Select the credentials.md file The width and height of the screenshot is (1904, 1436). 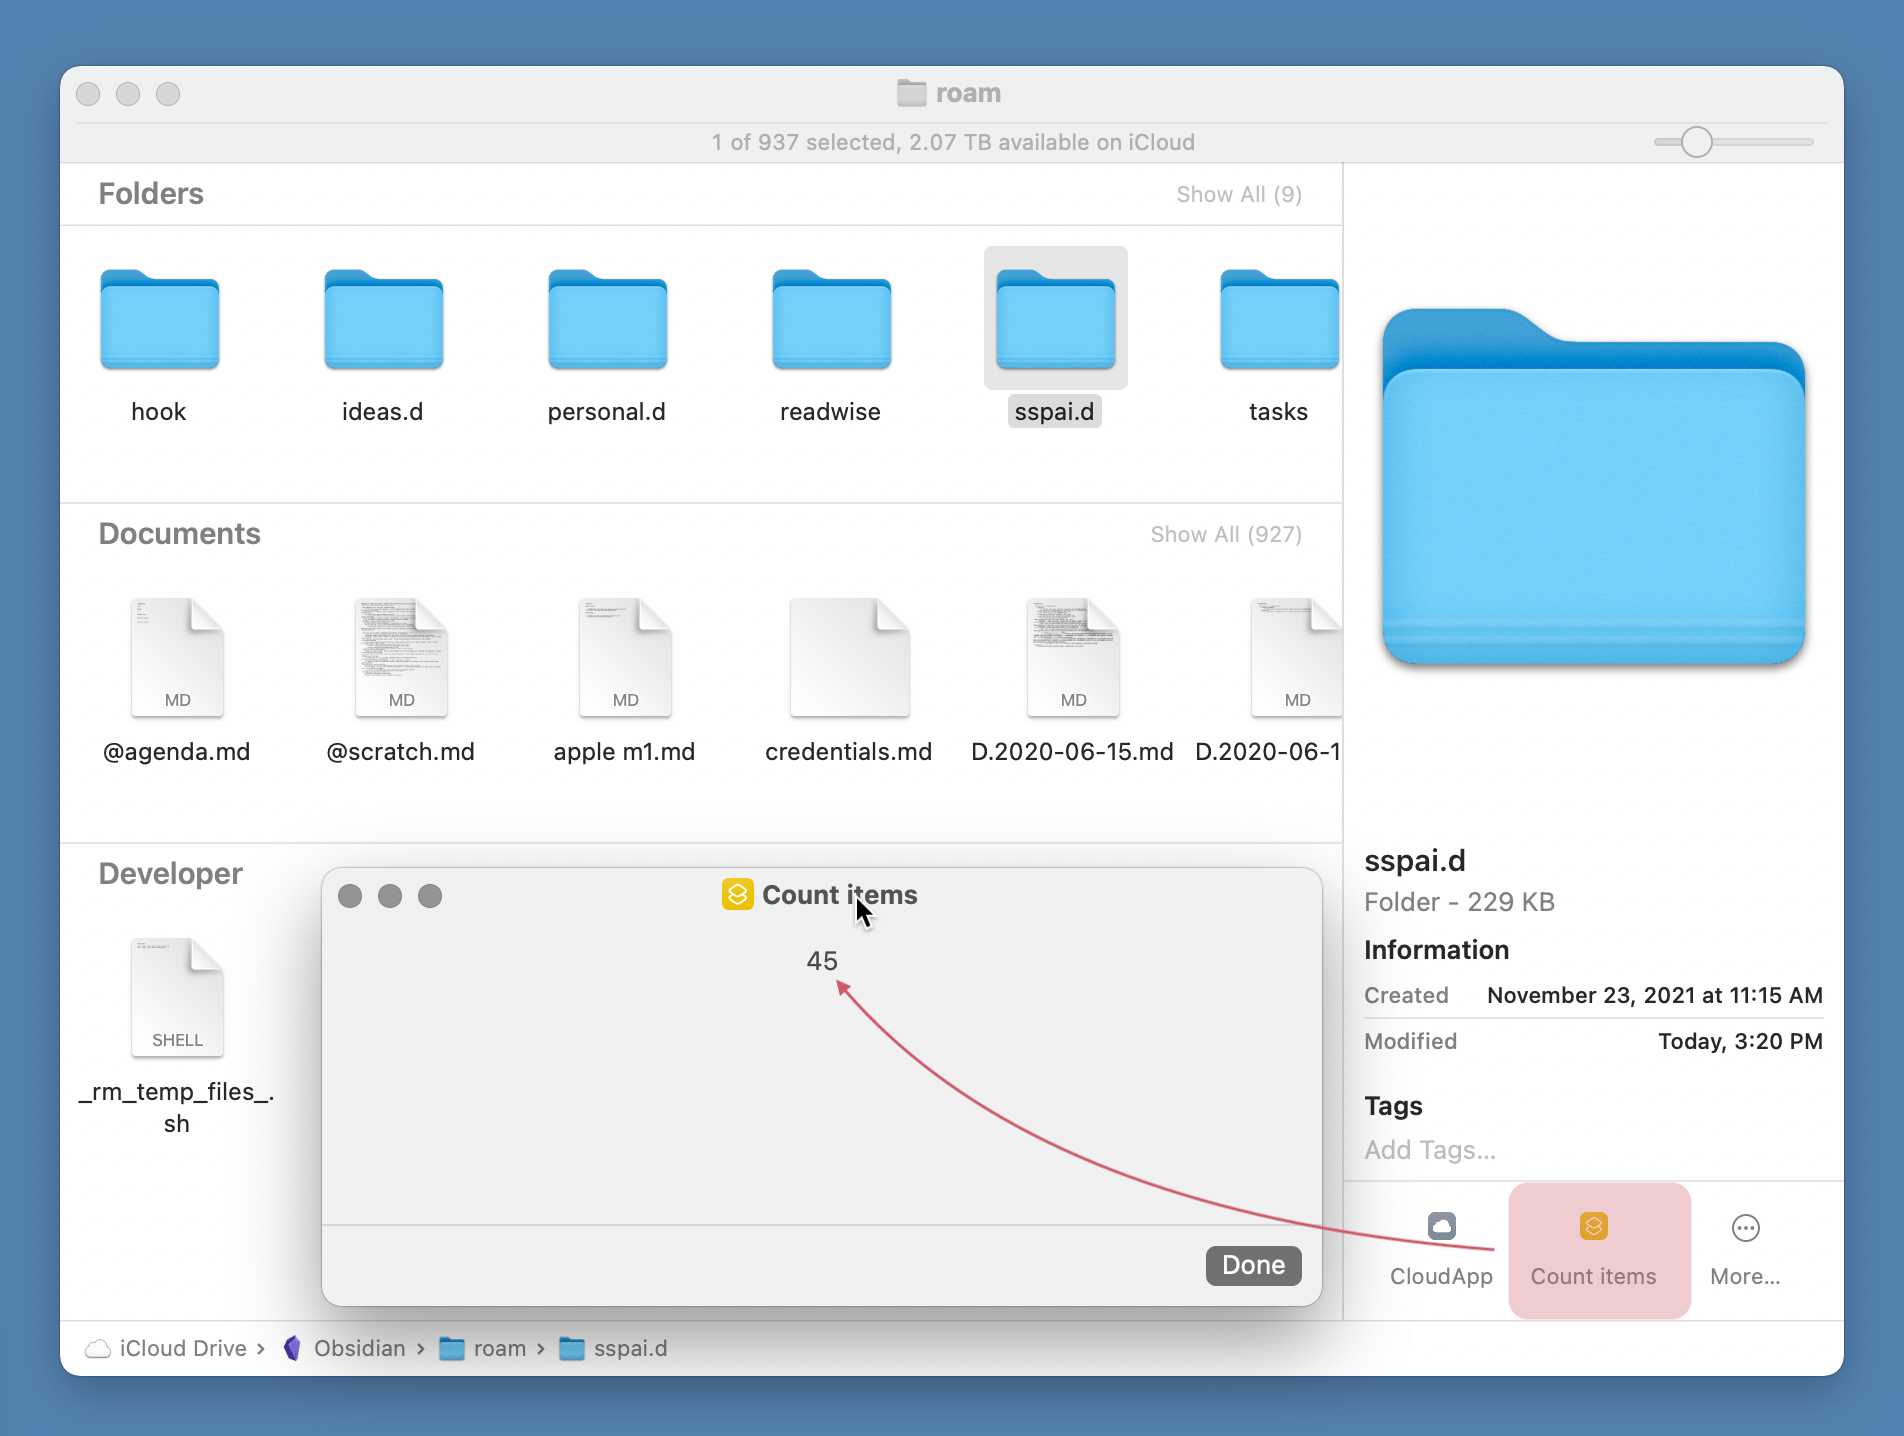coord(849,658)
